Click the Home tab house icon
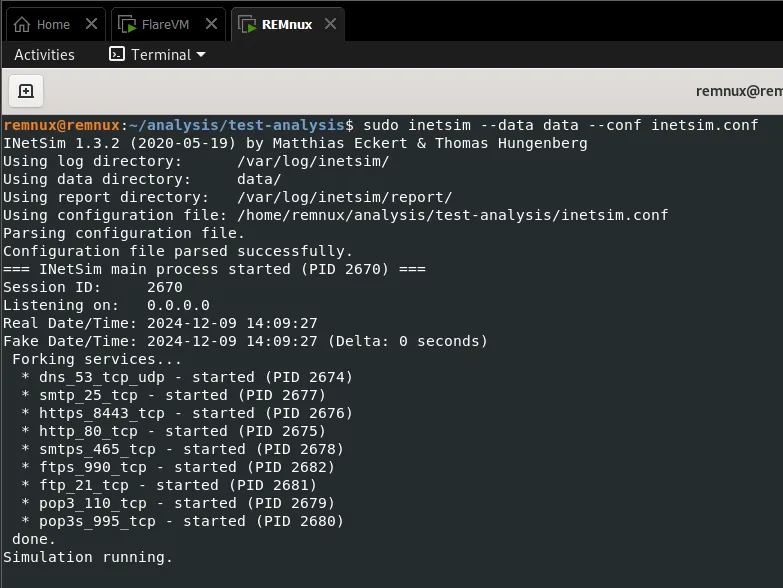The image size is (783, 588). tap(22, 24)
